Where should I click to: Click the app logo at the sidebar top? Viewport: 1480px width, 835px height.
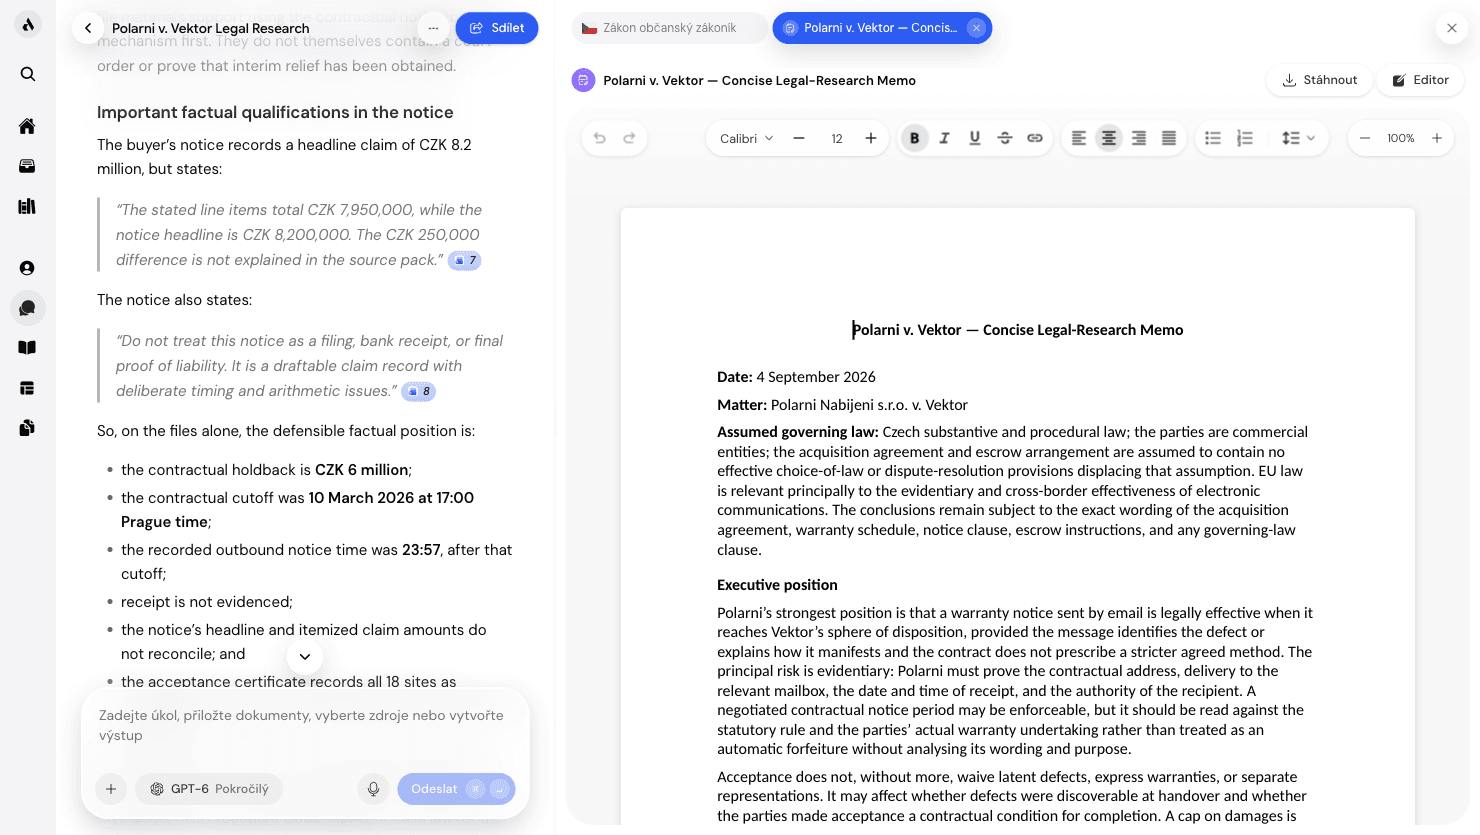(x=28, y=25)
